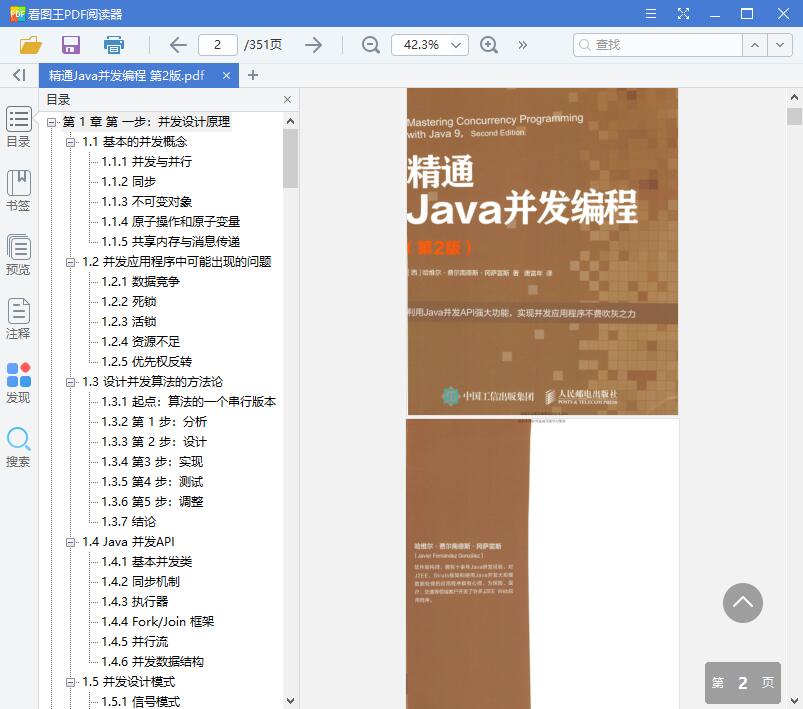The height and width of the screenshot is (709, 803).
Task: Find next search result arrow
Action: pos(780,45)
